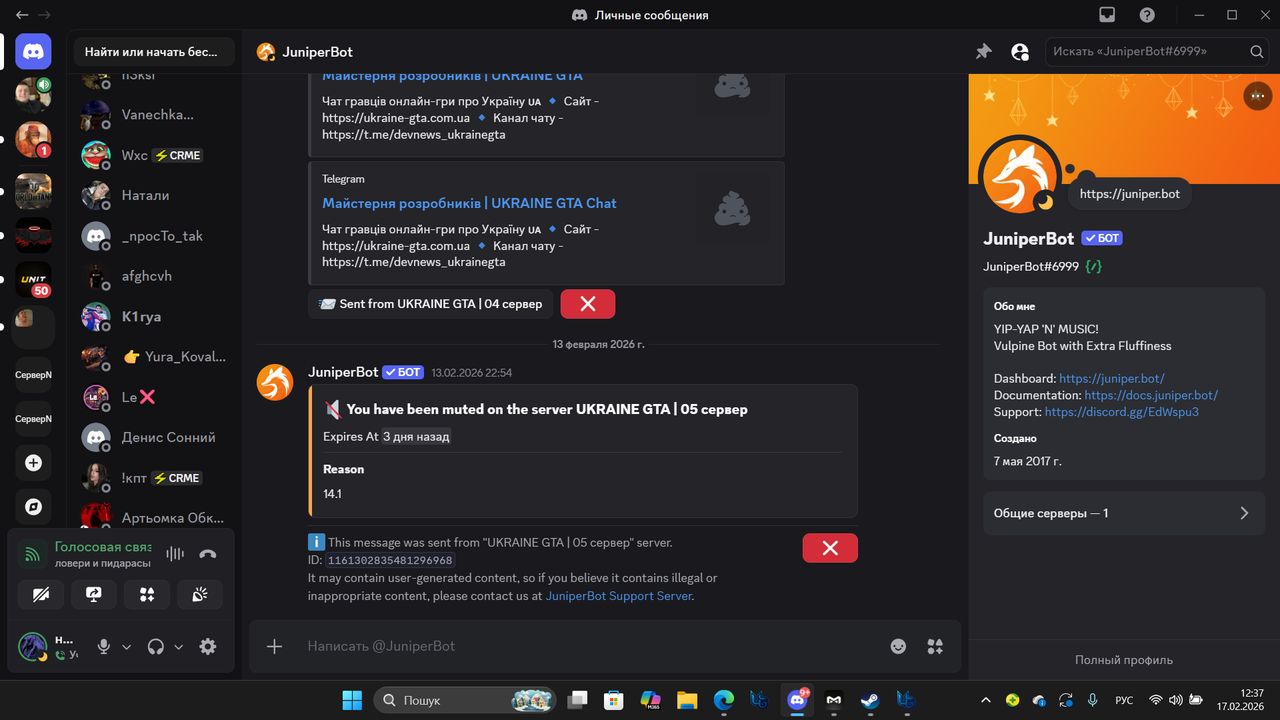This screenshot has width=1280, height=720.
Task: Open Microsoft Edge from the taskbar
Action: [724, 700]
